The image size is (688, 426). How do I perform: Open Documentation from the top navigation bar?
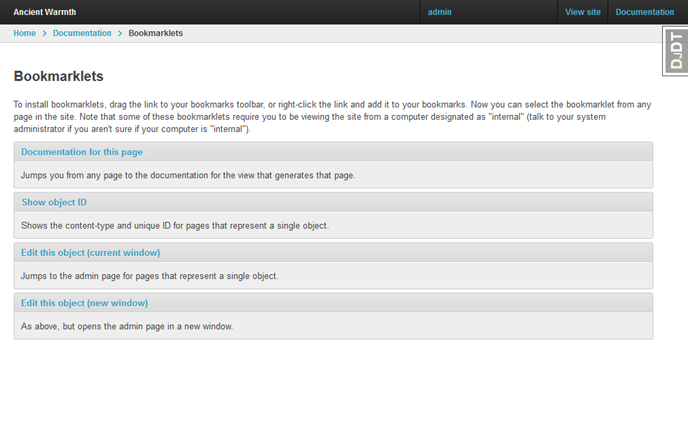click(x=644, y=12)
